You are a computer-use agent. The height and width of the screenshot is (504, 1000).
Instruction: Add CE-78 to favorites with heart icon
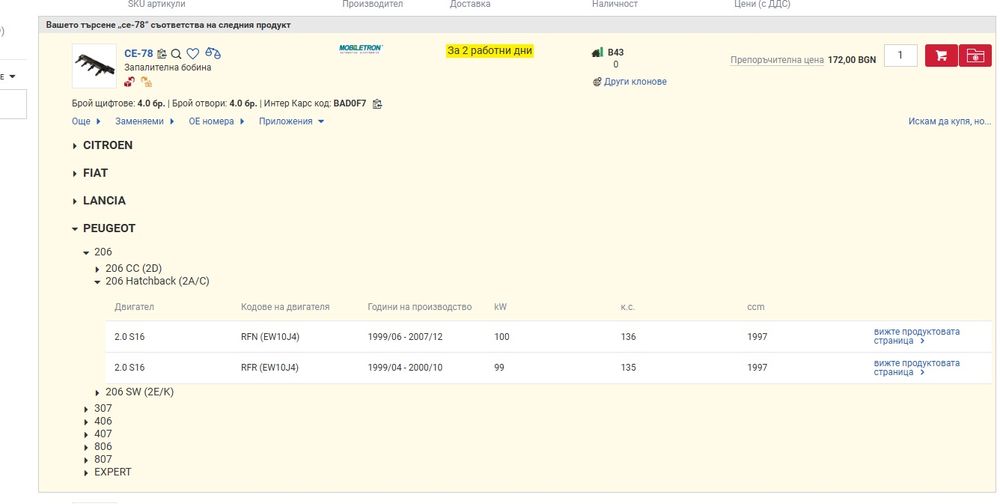point(193,54)
